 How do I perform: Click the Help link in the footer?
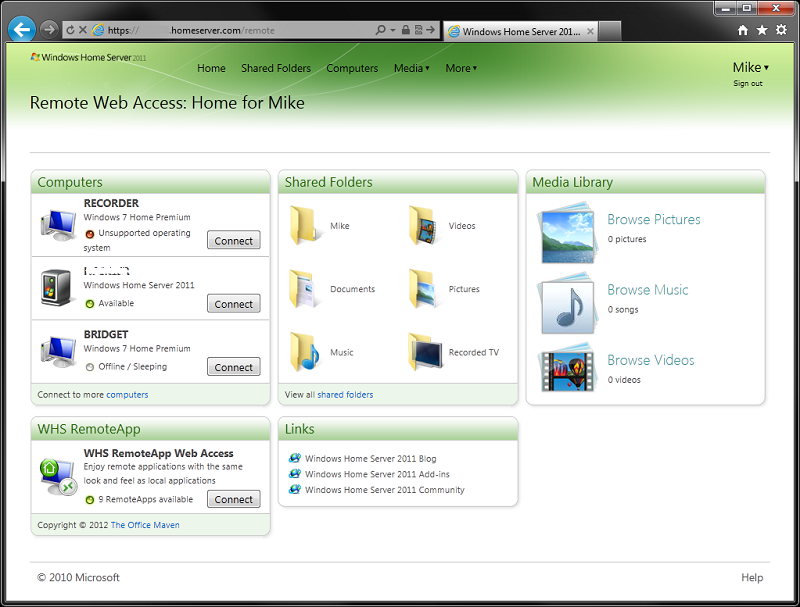752,577
